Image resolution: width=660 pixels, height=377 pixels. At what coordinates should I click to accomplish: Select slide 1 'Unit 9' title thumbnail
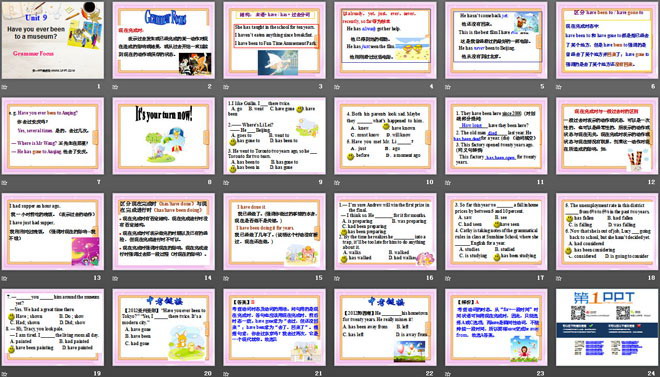click(x=53, y=40)
